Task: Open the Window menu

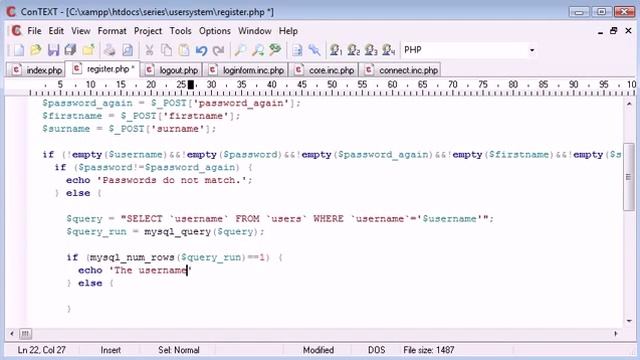Action: (x=255, y=31)
